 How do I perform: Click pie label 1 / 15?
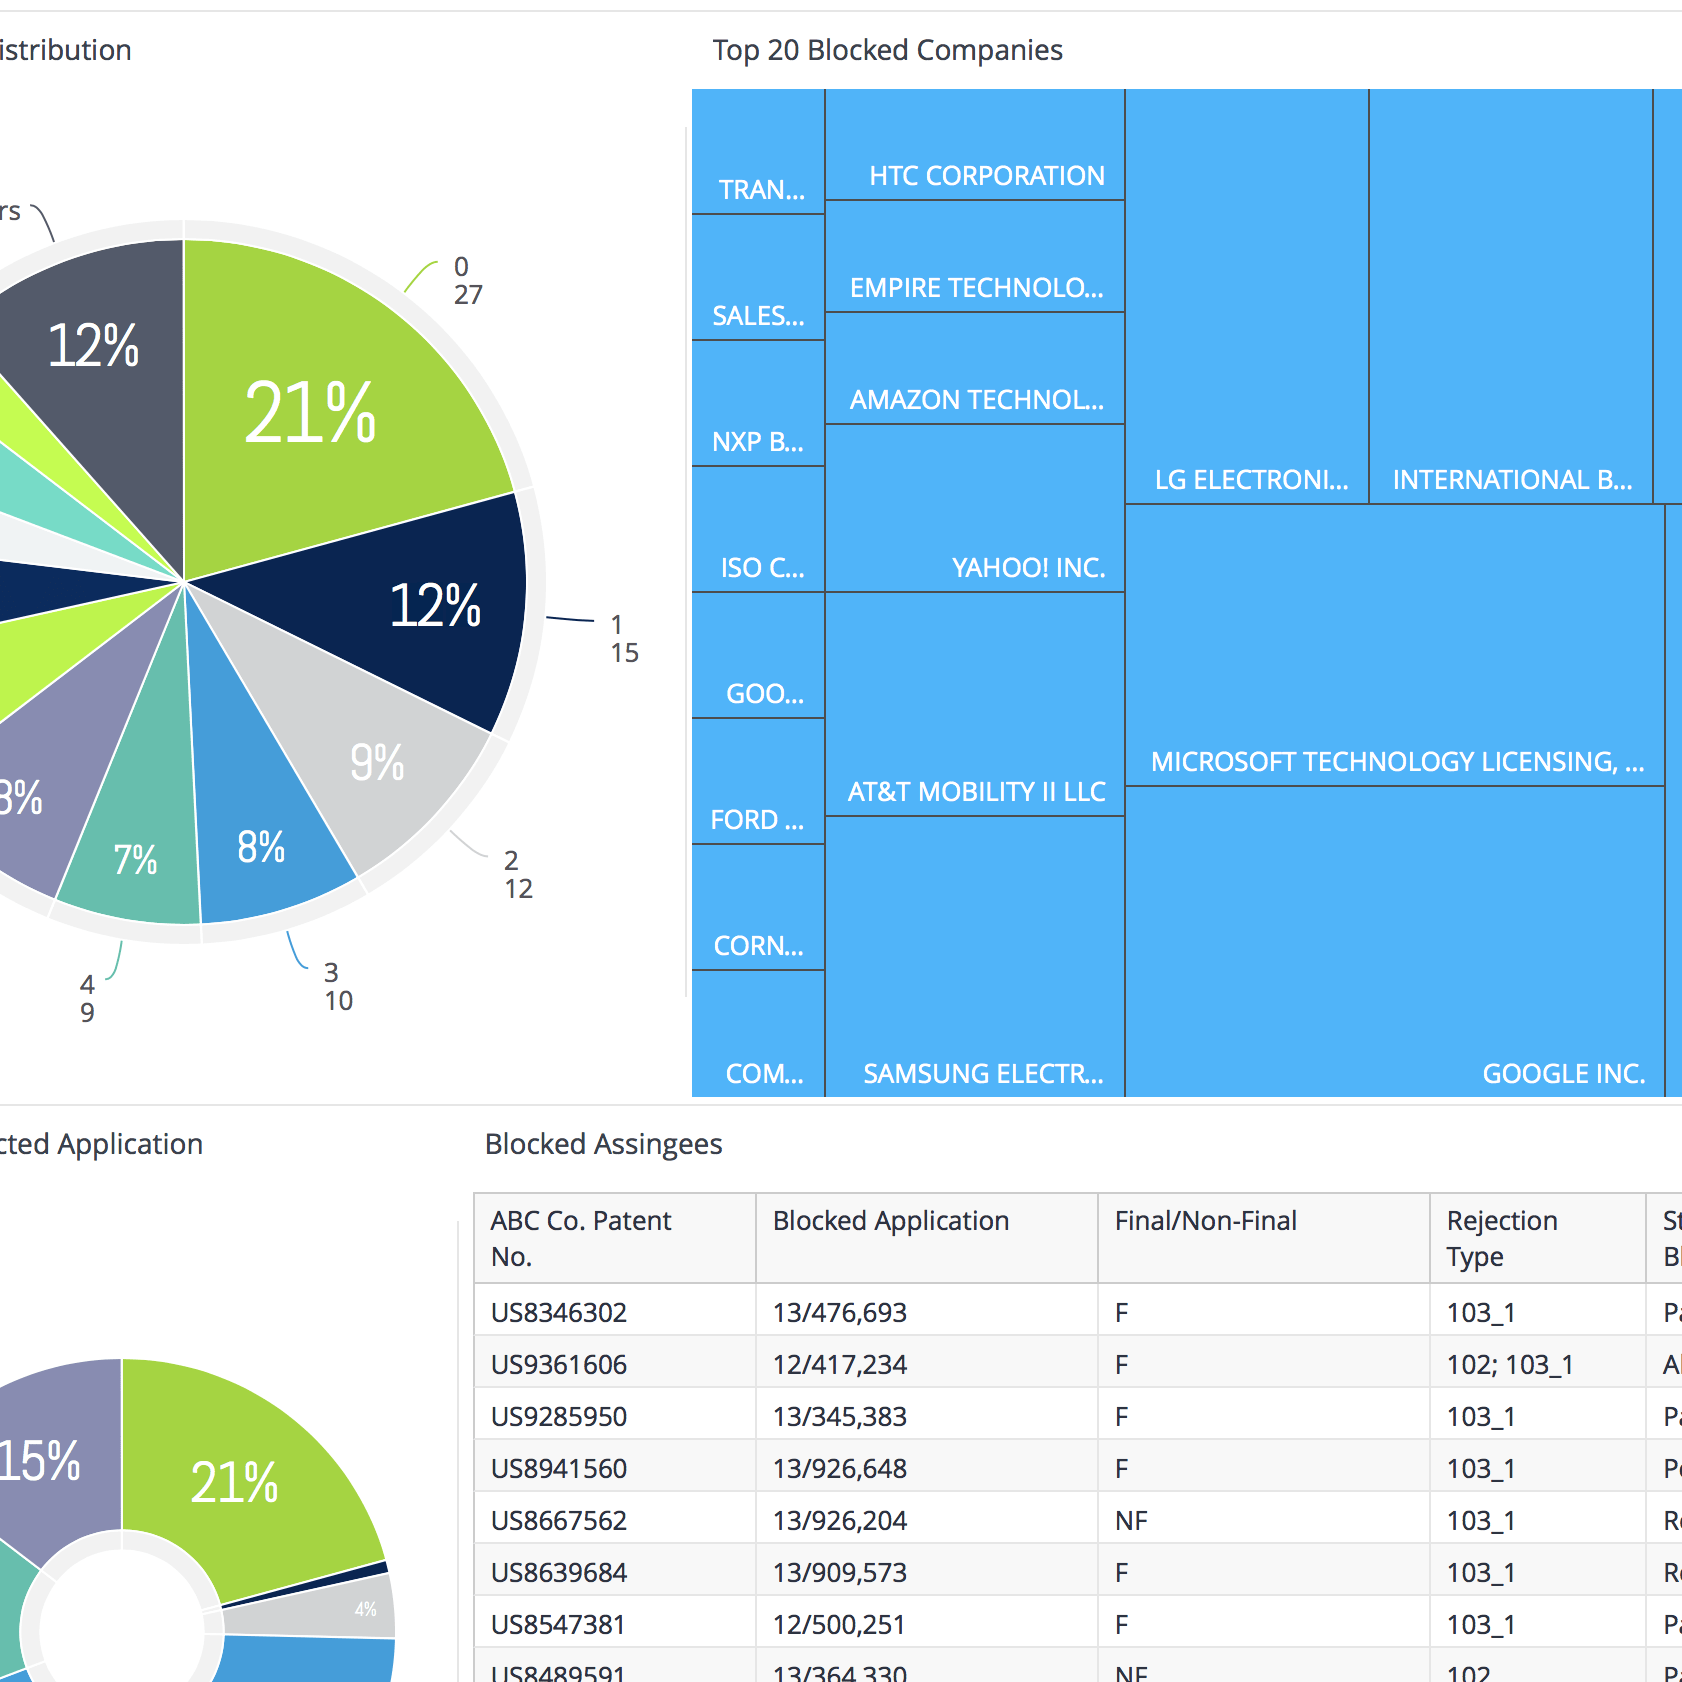[624, 639]
